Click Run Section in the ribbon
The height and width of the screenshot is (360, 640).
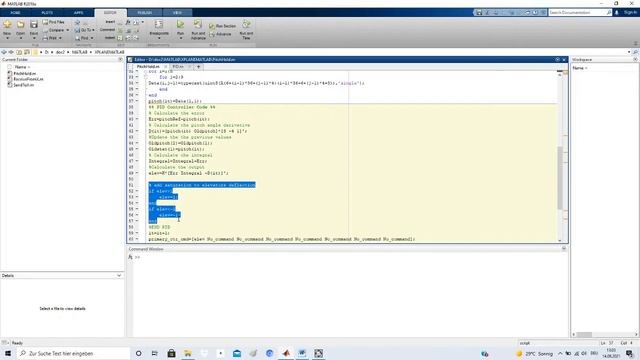coord(222,26)
